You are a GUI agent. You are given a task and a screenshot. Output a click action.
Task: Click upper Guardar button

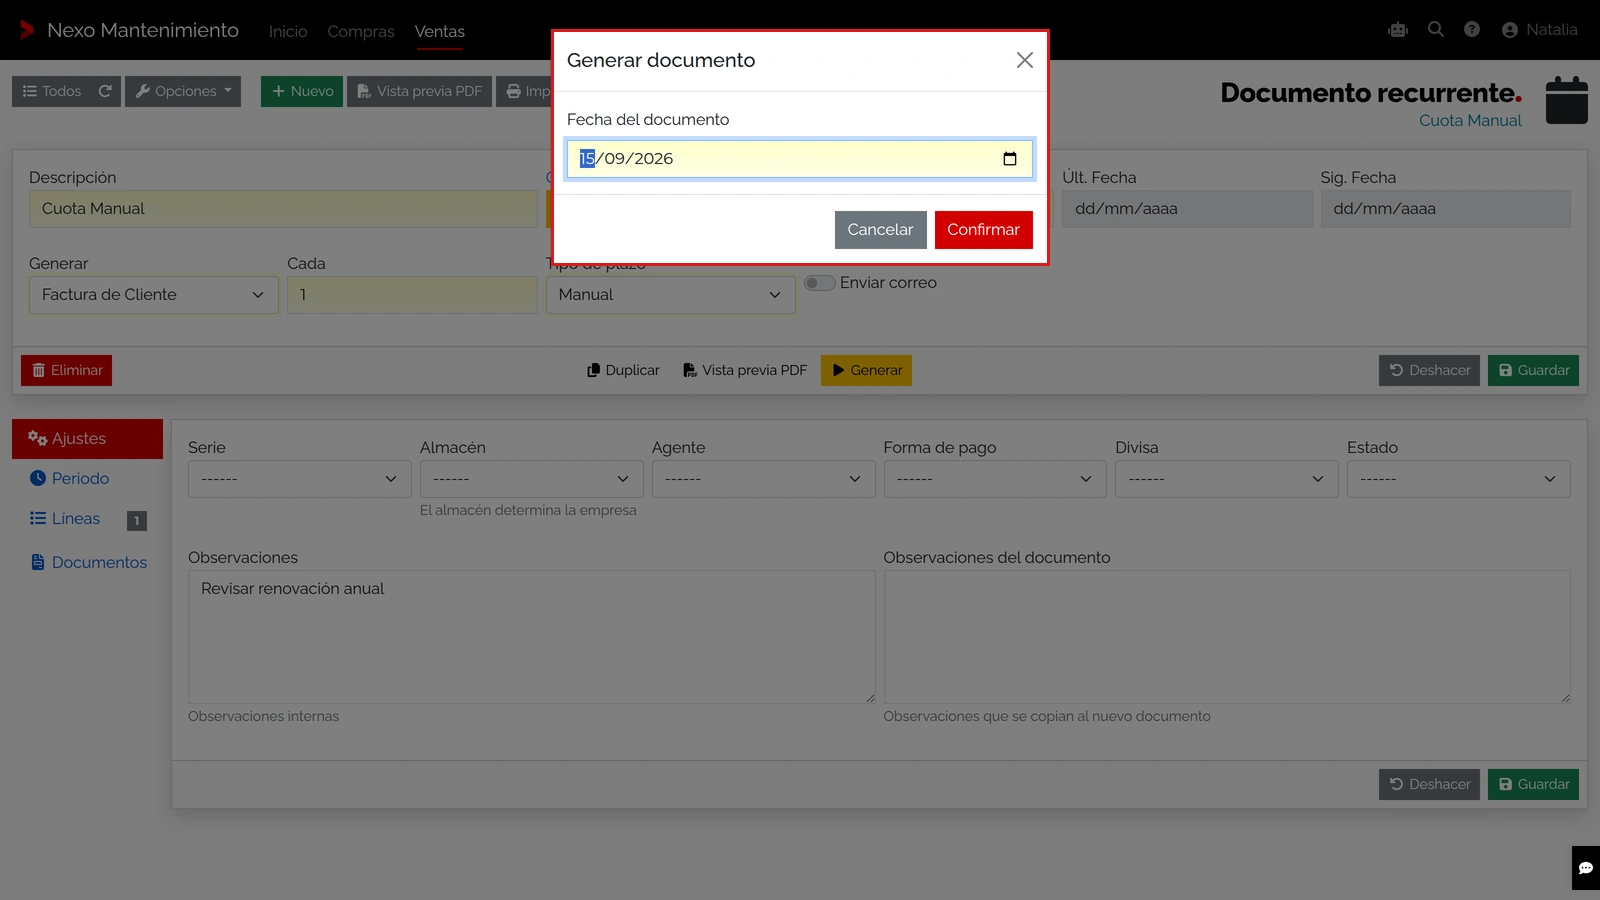[x=1533, y=370]
